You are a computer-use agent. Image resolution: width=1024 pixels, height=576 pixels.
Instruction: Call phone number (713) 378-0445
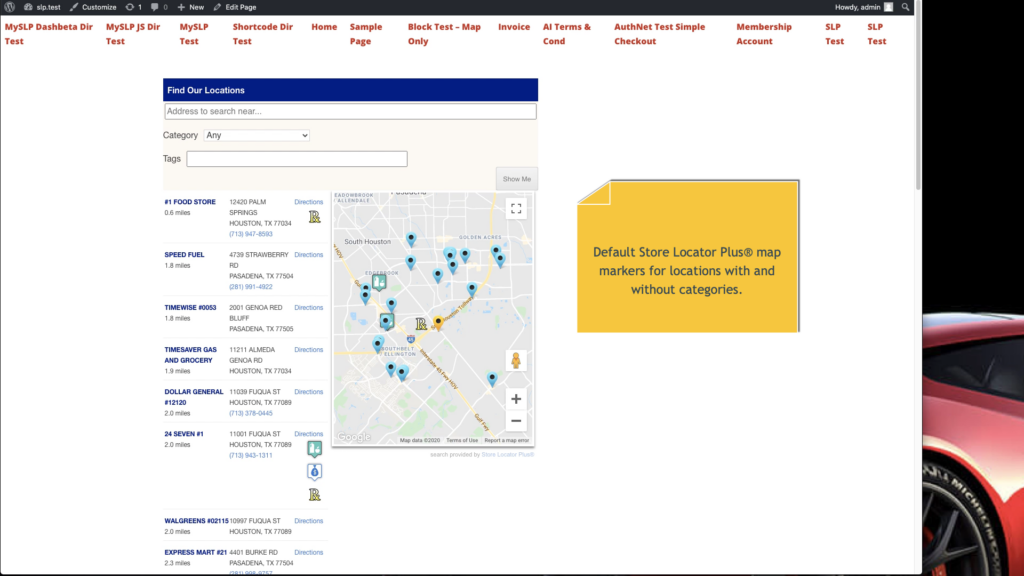pos(251,413)
